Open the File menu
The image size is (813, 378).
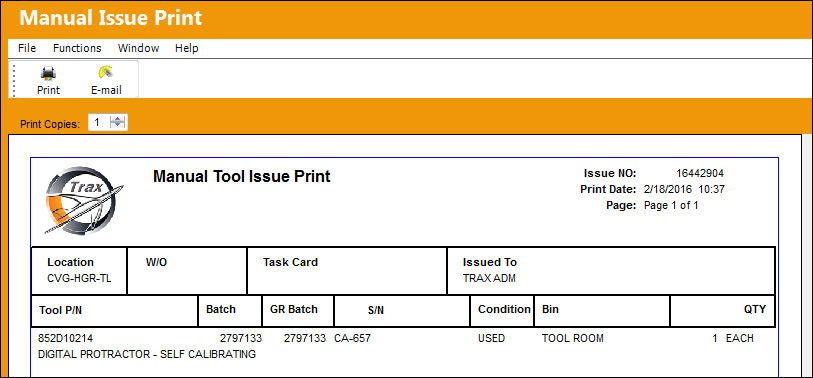(27, 48)
